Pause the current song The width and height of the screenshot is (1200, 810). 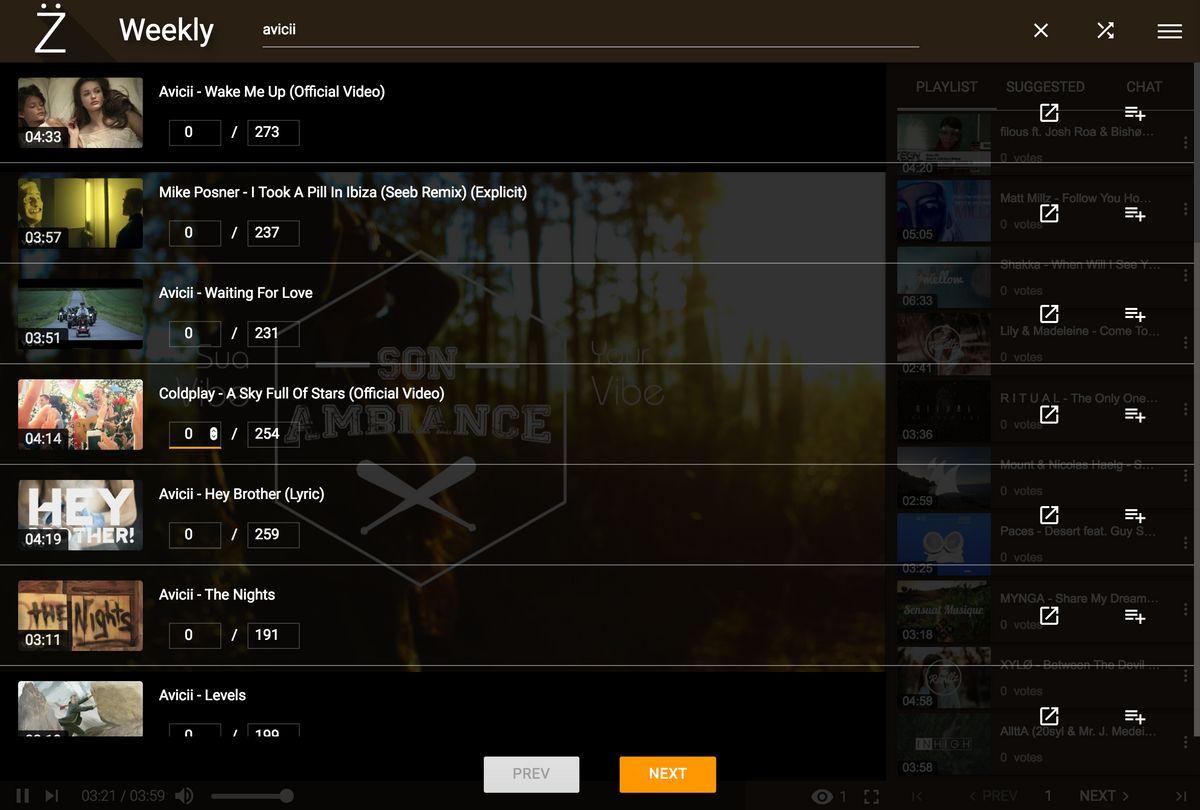[22, 796]
